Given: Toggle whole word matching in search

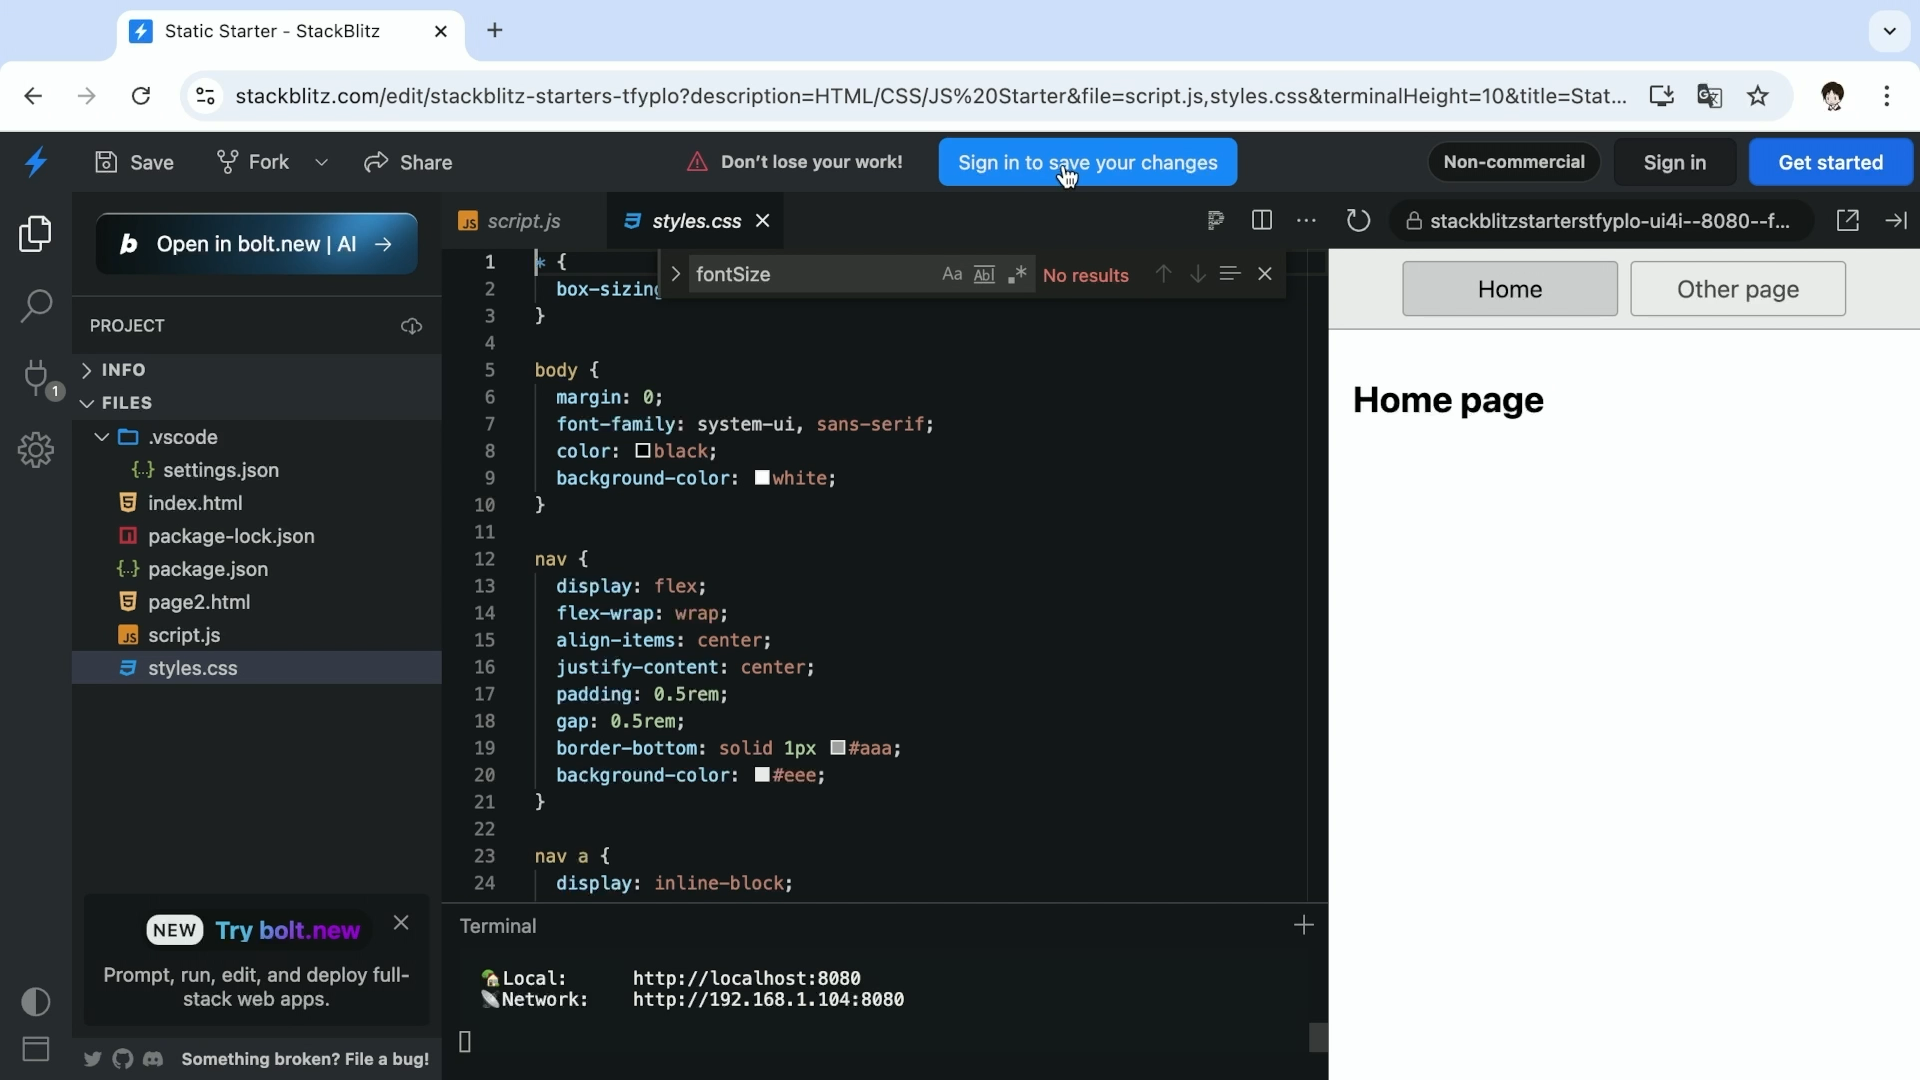Looking at the screenshot, I should (986, 274).
